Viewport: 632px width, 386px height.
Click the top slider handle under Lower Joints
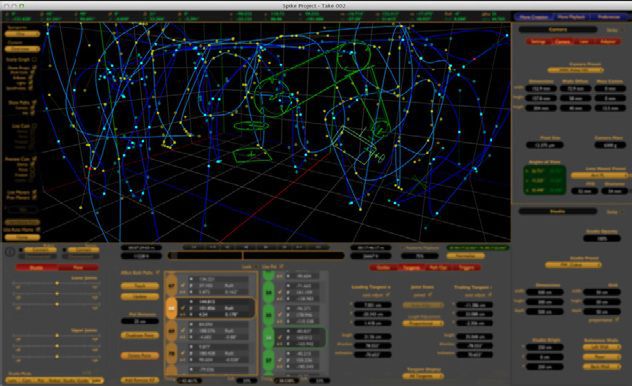click(57, 284)
